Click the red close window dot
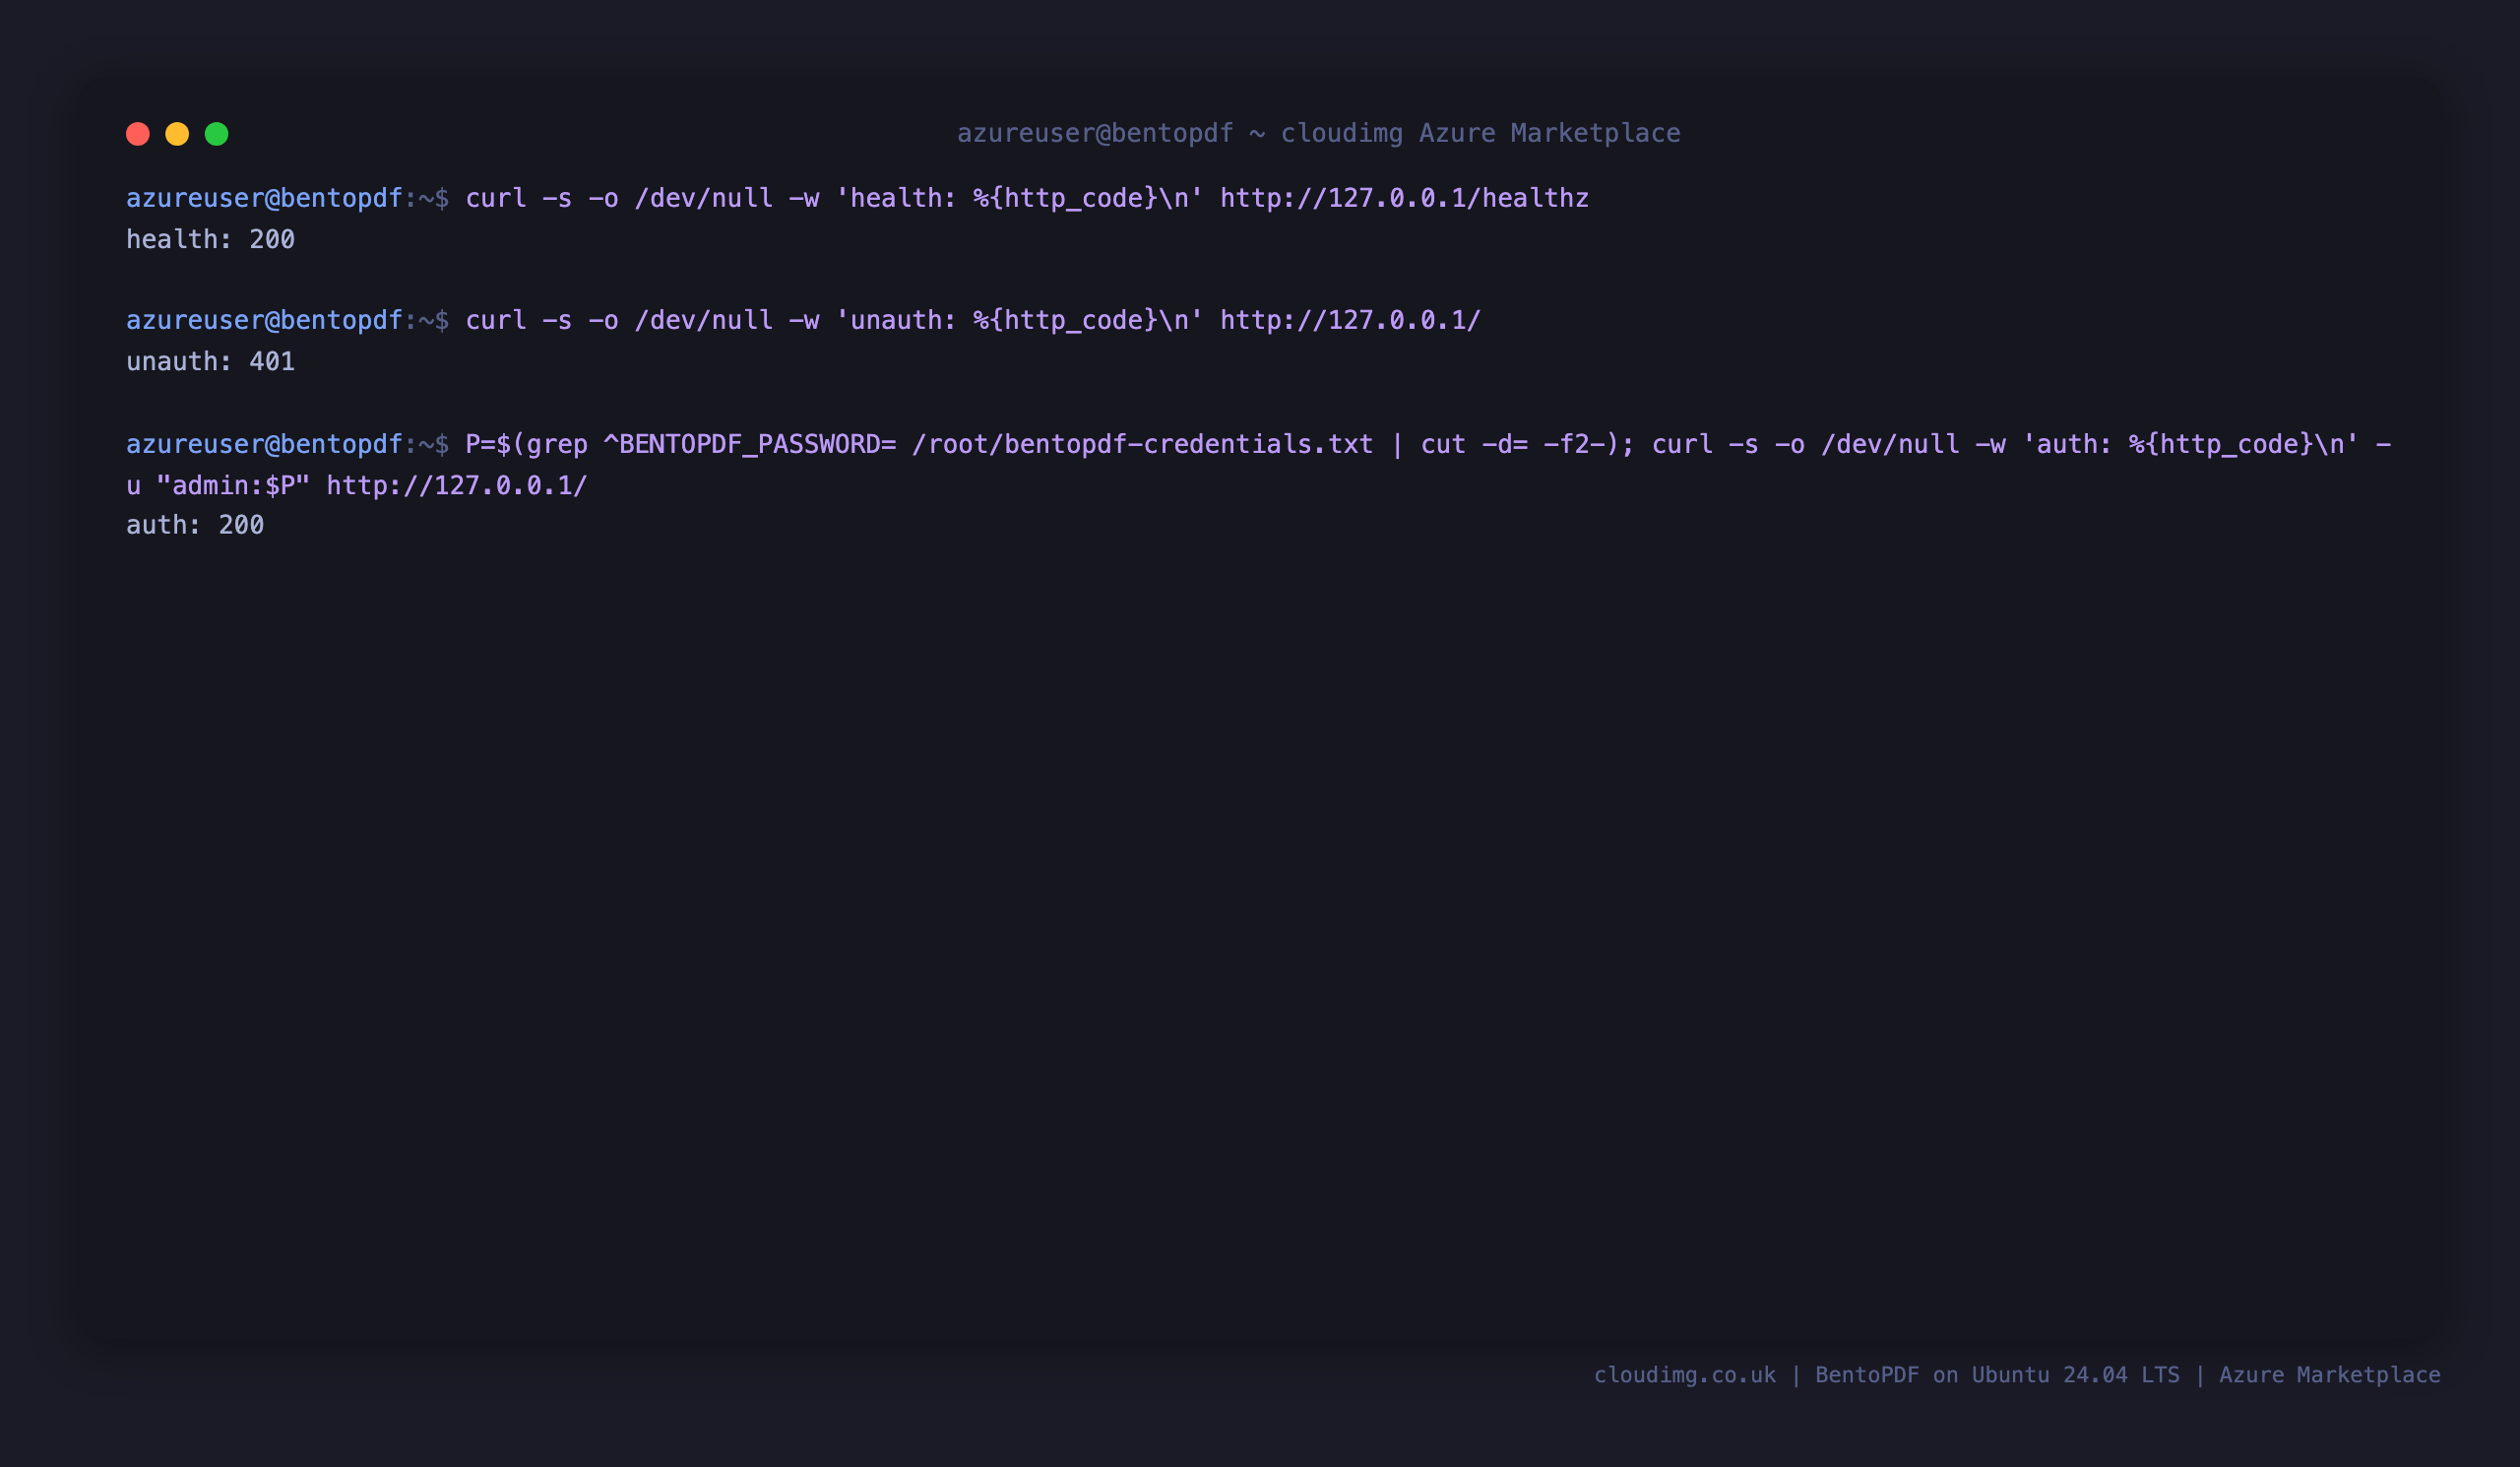The height and width of the screenshot is (1467, 2520). click(x=138, y=134)
